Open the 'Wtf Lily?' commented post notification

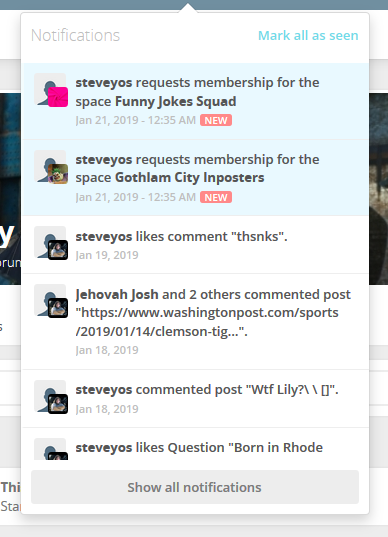(x=196, y=399)
